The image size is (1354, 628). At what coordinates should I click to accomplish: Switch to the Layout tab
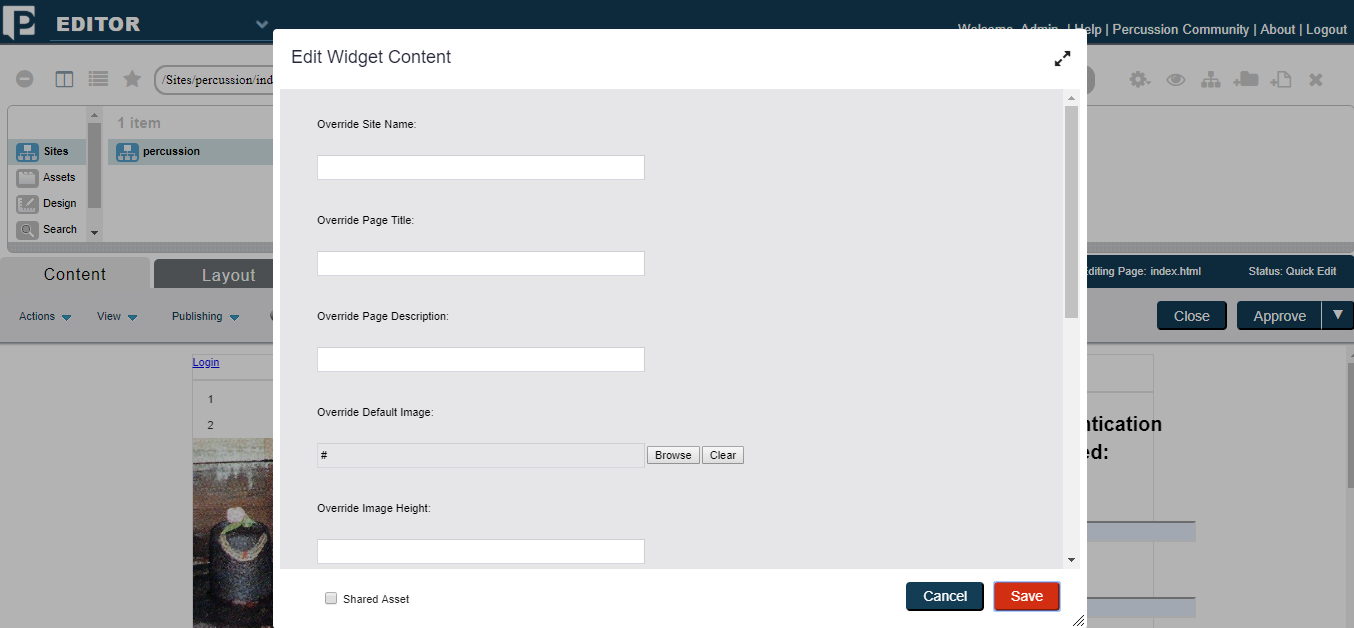215,275
